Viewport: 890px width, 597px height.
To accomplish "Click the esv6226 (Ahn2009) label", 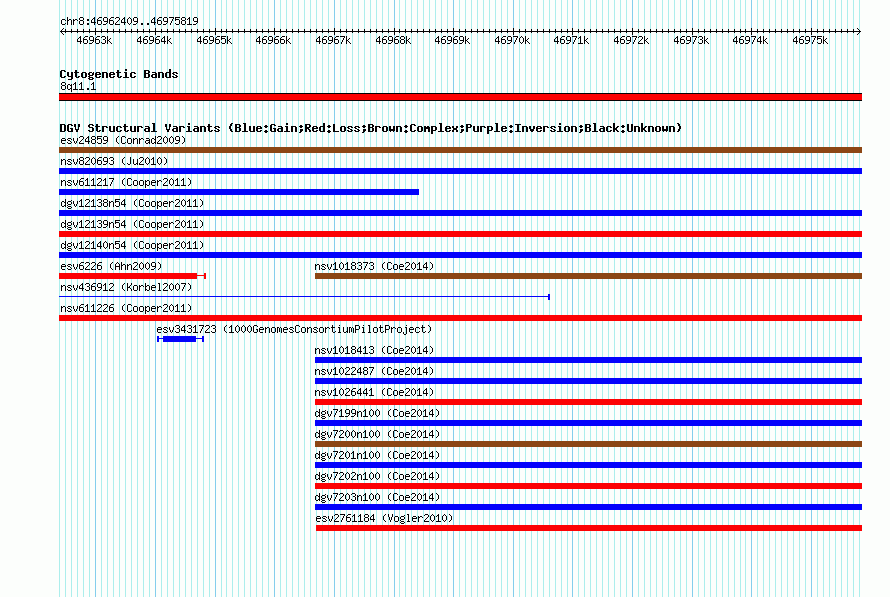I will coord(111,266).
